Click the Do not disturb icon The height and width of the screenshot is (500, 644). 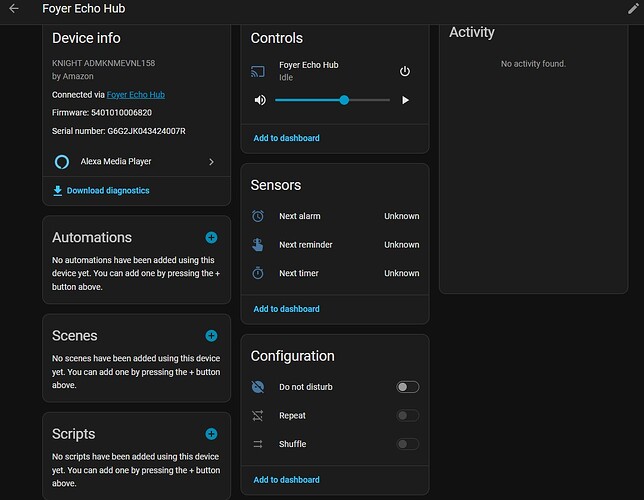258,387
